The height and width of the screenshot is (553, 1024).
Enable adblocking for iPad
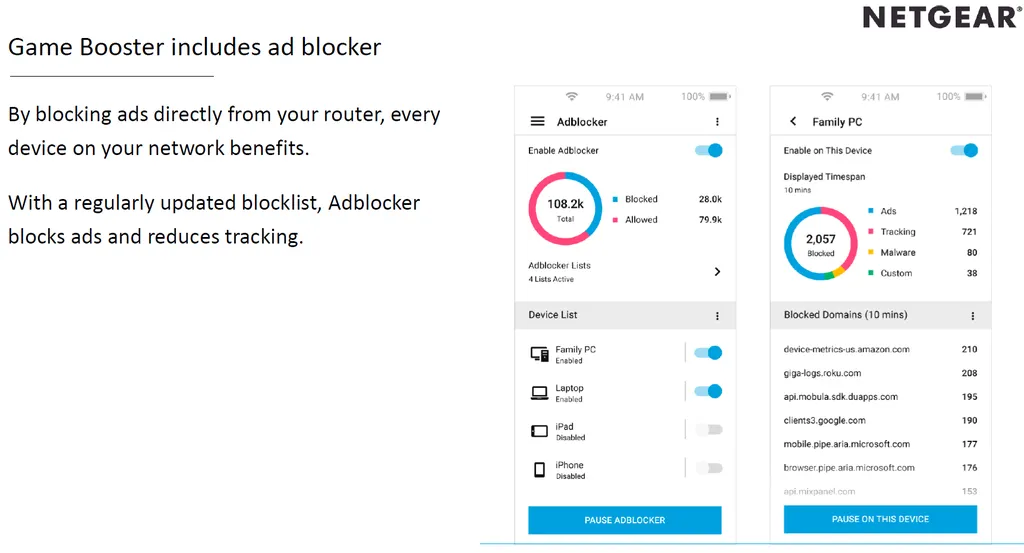(x=708, y=430)
